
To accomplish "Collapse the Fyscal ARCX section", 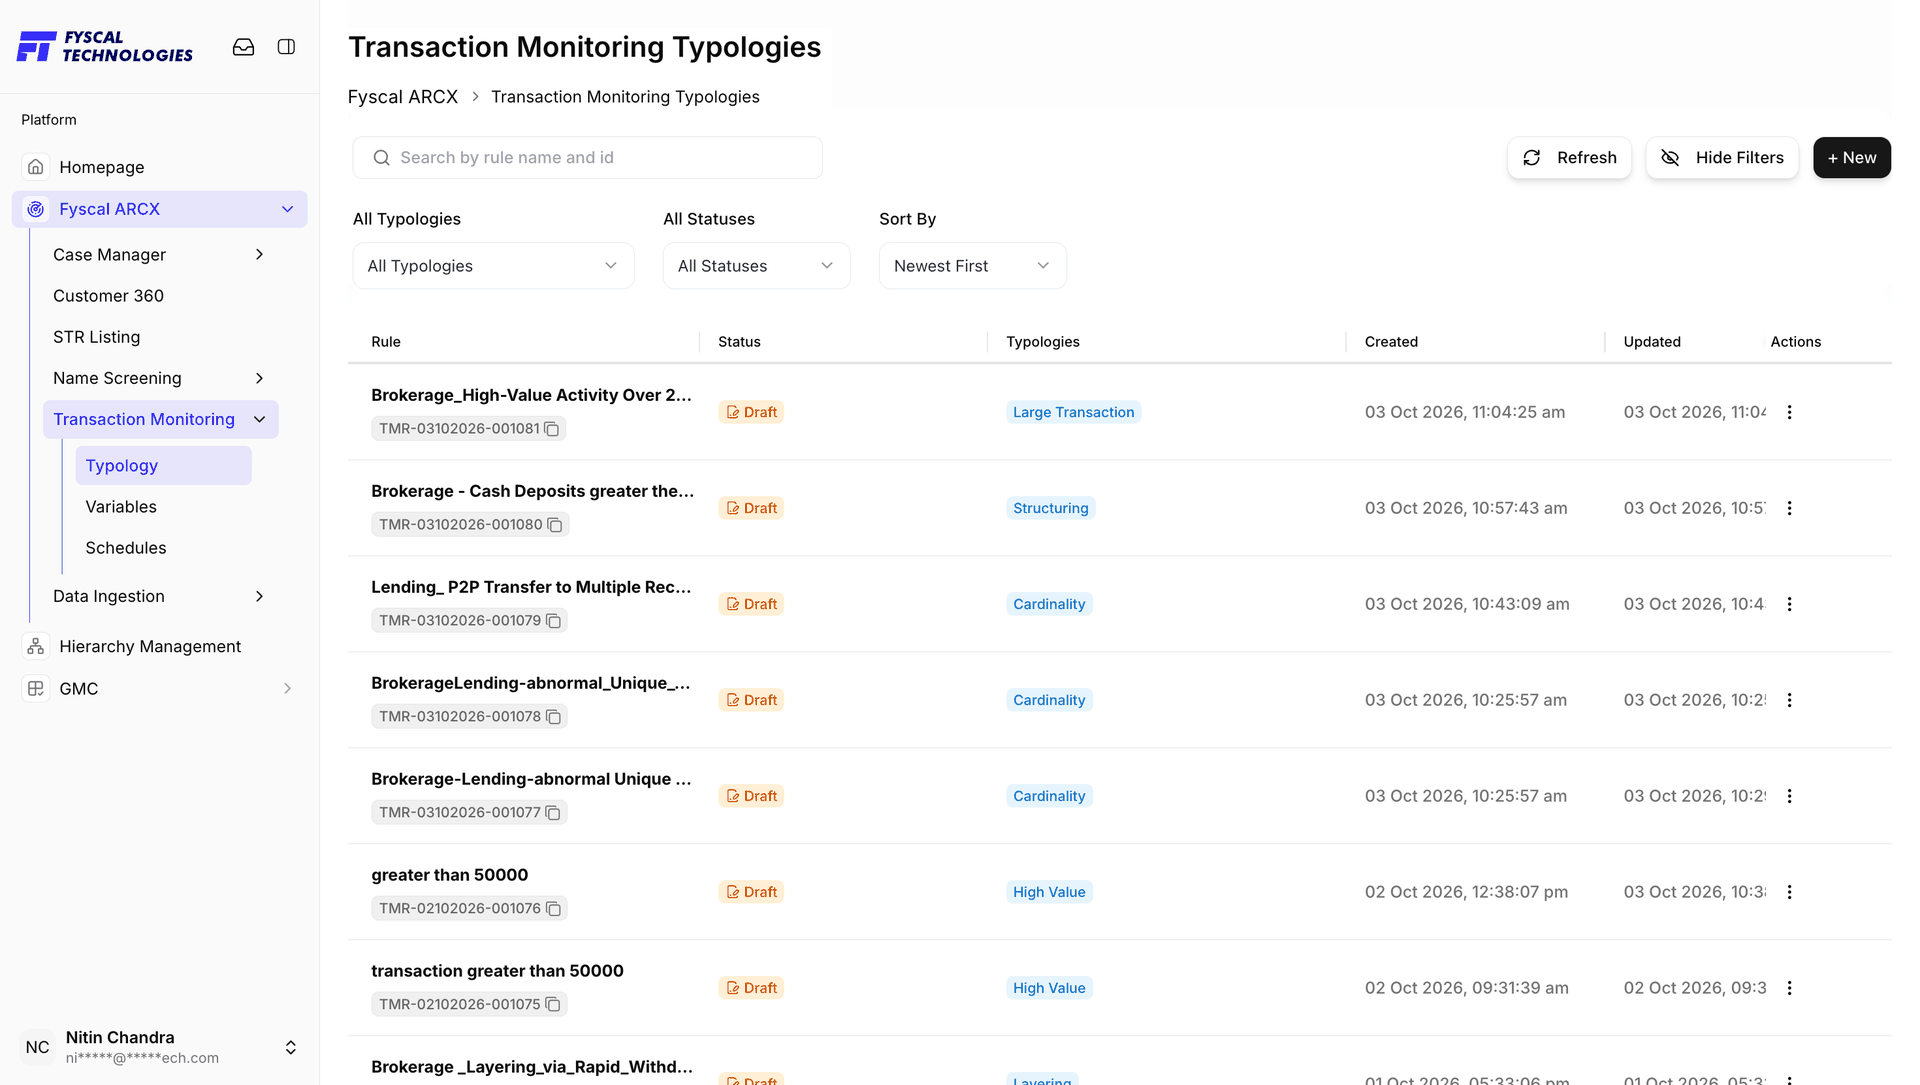I will (287, 209).
